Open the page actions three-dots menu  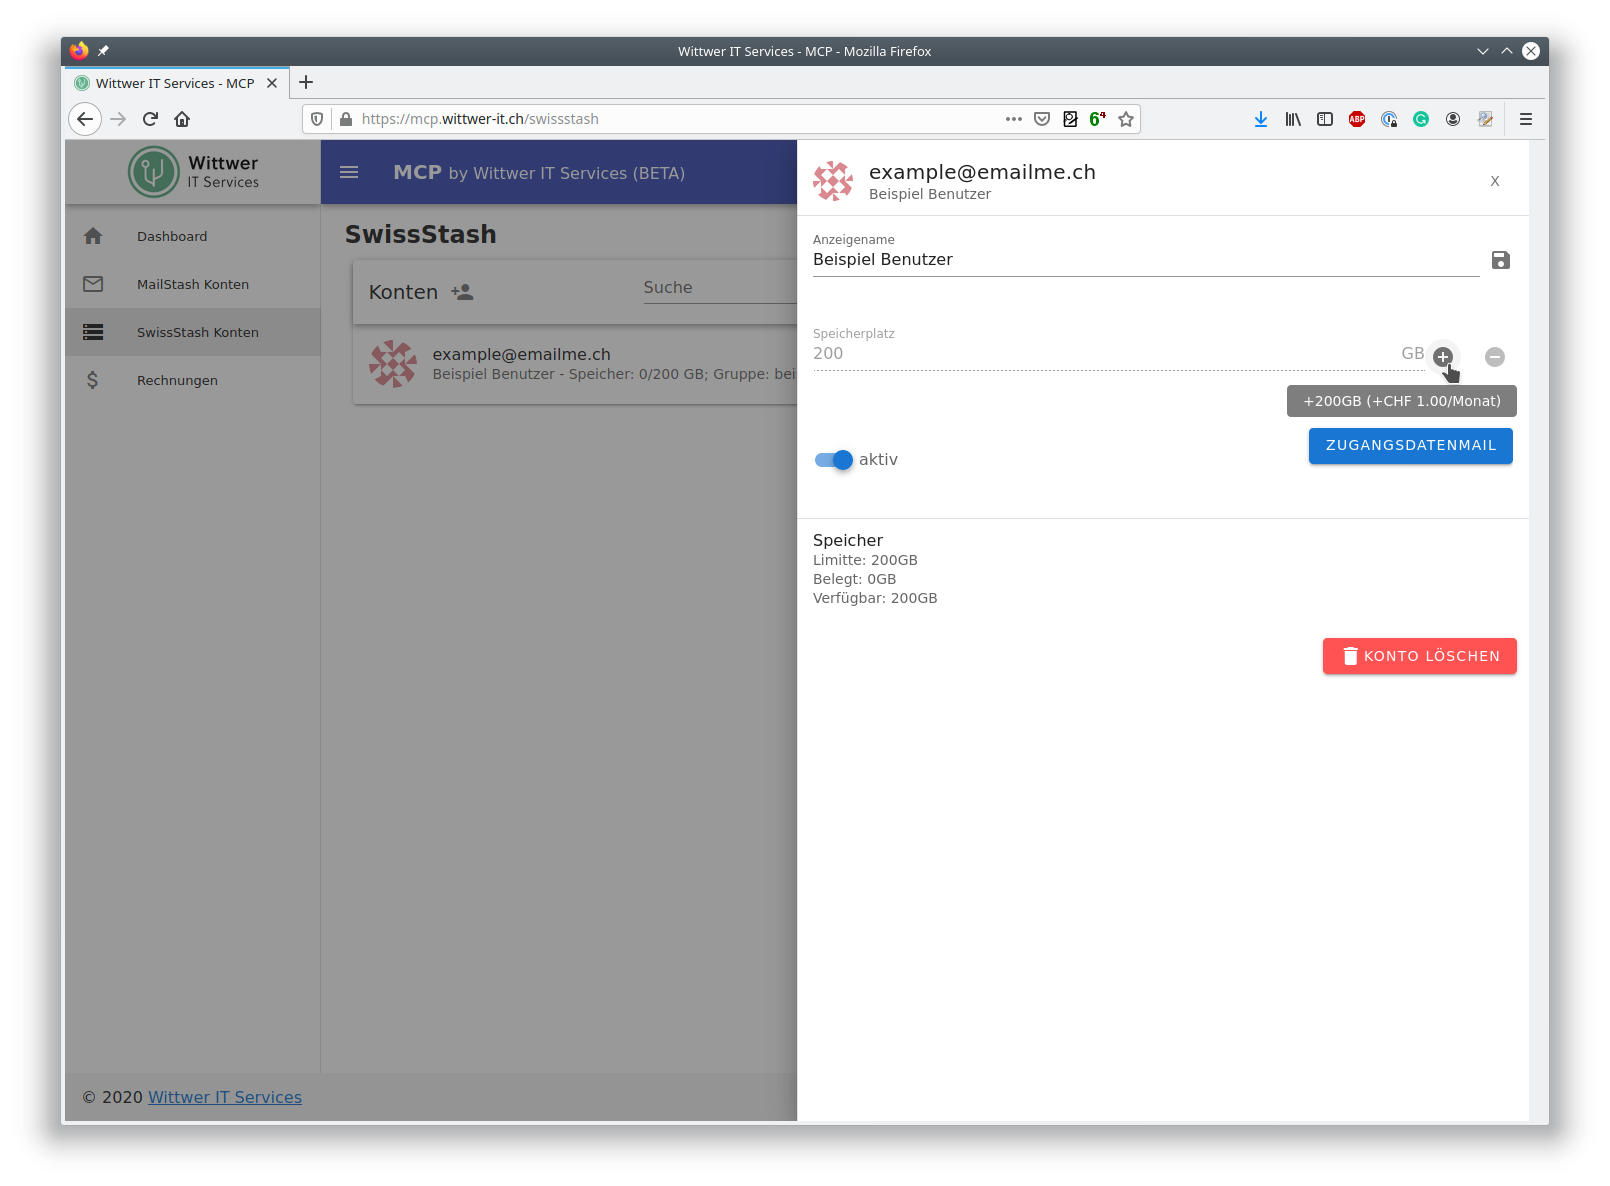[1014, 119]
